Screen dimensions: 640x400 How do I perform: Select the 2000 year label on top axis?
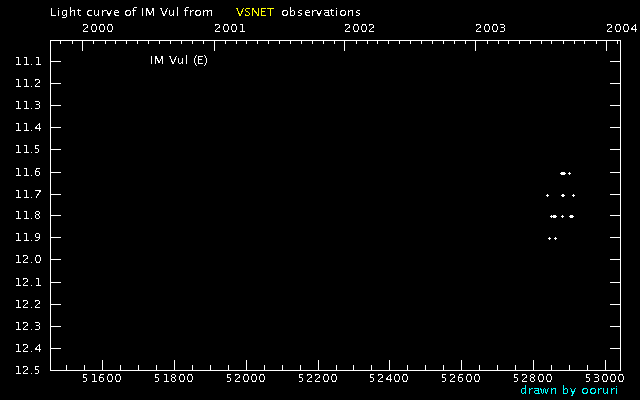coord(98,28)
